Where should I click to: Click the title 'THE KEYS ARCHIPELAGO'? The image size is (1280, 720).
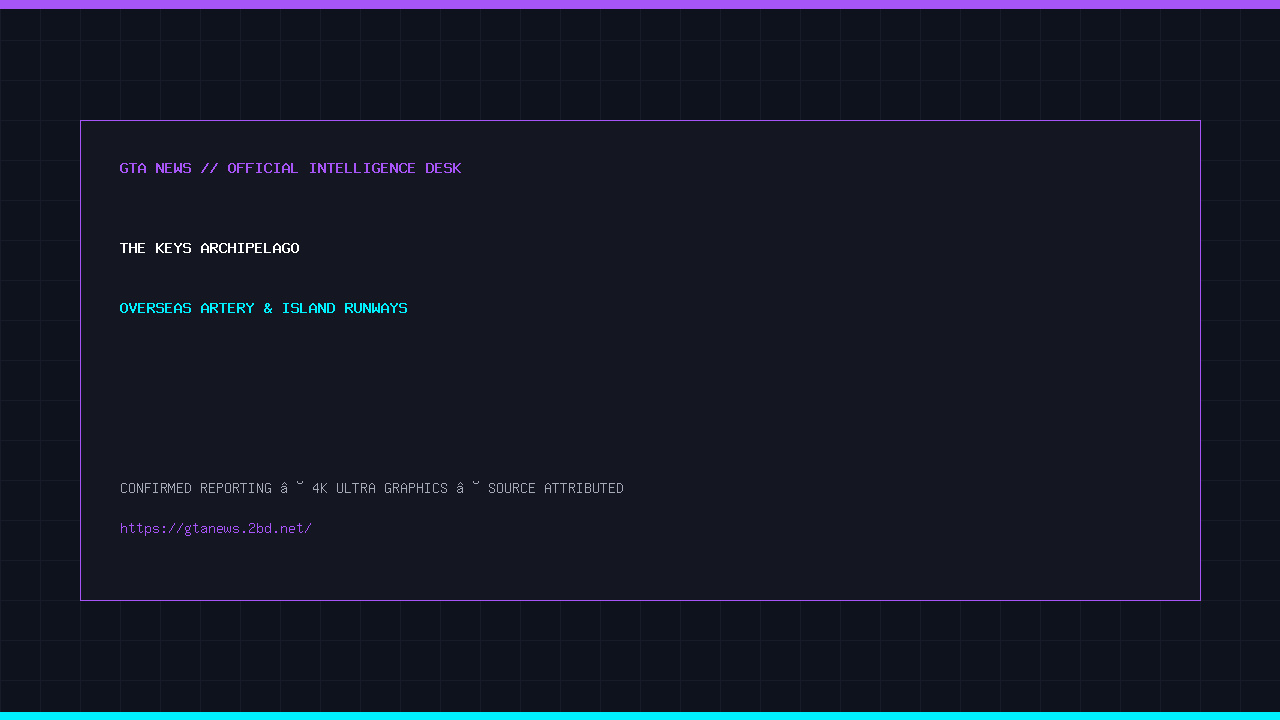click(x=209, y=248)
